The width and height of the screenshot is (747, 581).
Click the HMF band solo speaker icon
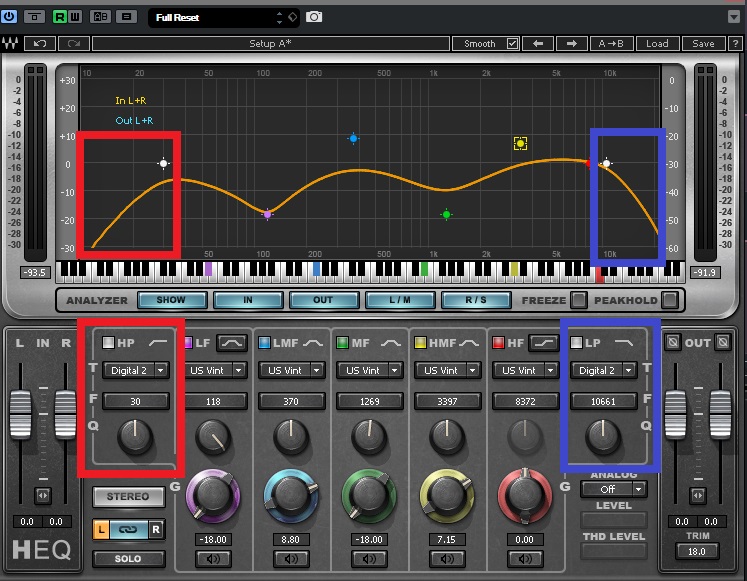coord(447,559)
